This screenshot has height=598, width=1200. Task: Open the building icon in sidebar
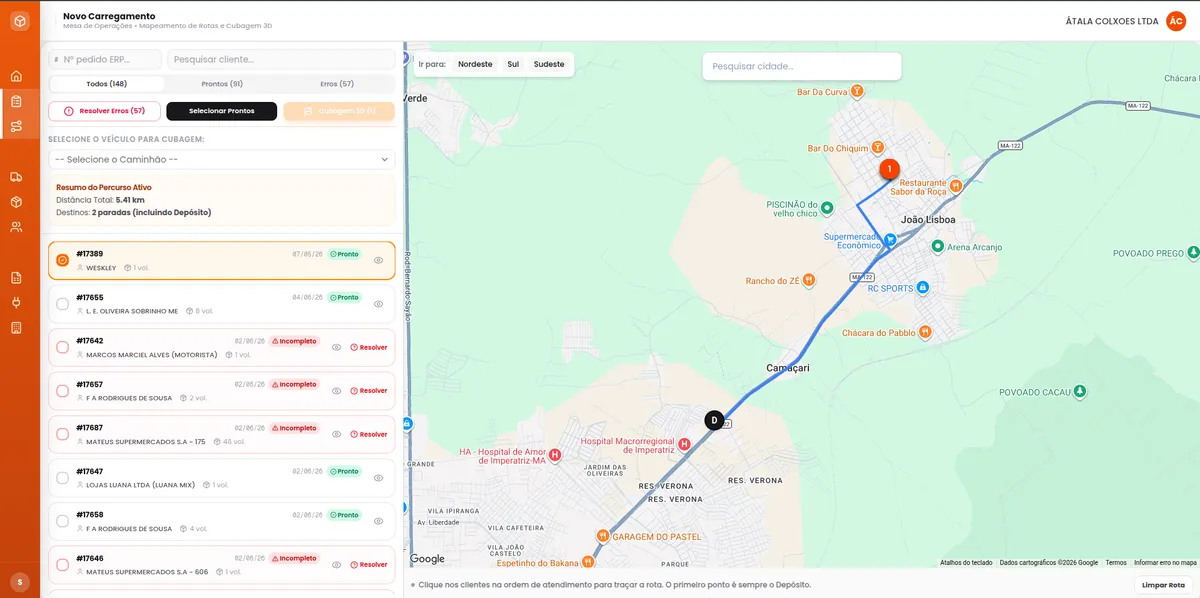coord(16,327)
